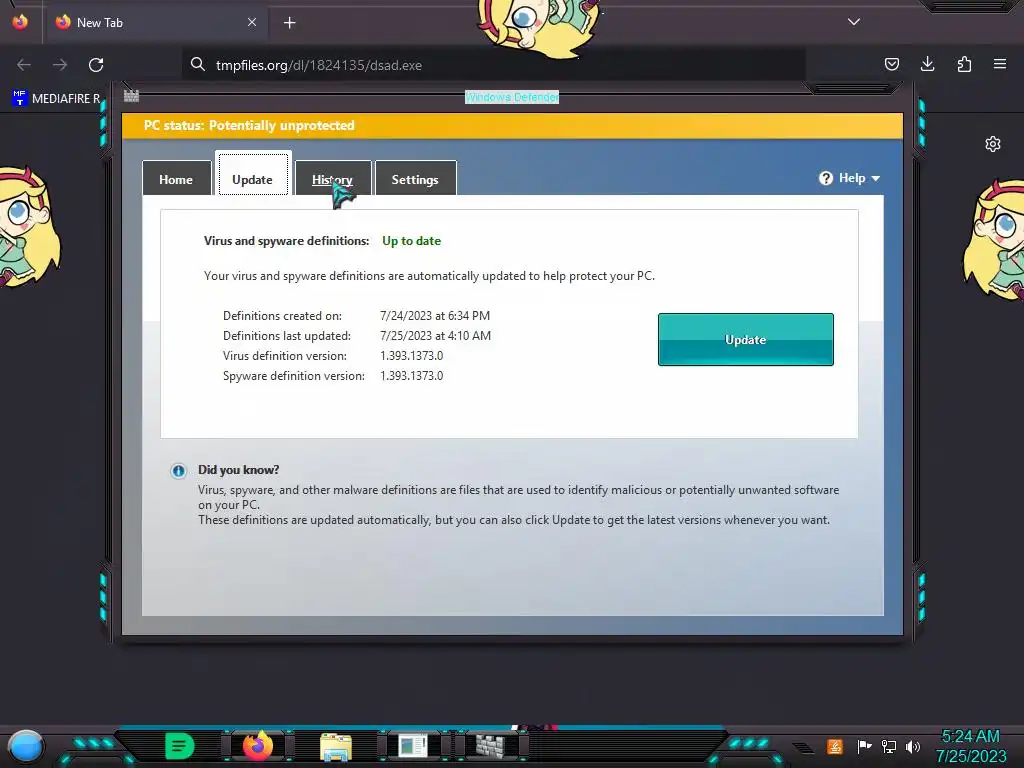The image size is (1024, 768).
Task: Select the New Tab browser tab
Action: coord(155,22)
